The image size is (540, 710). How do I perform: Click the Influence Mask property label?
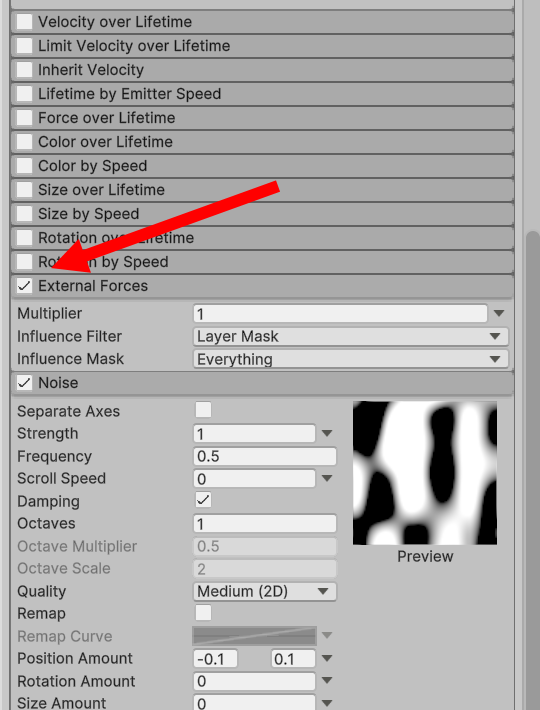70,359
